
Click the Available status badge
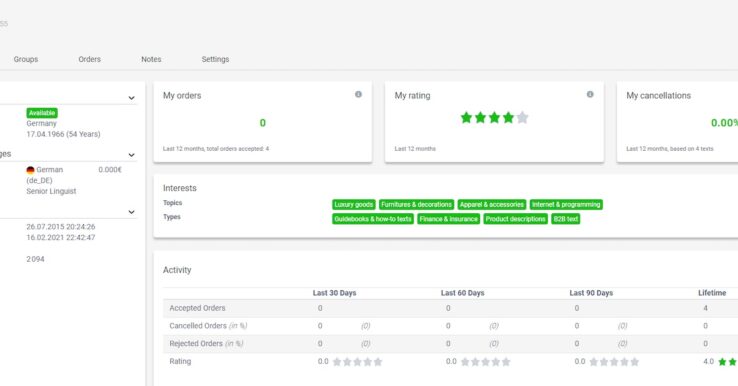(42, 113)
